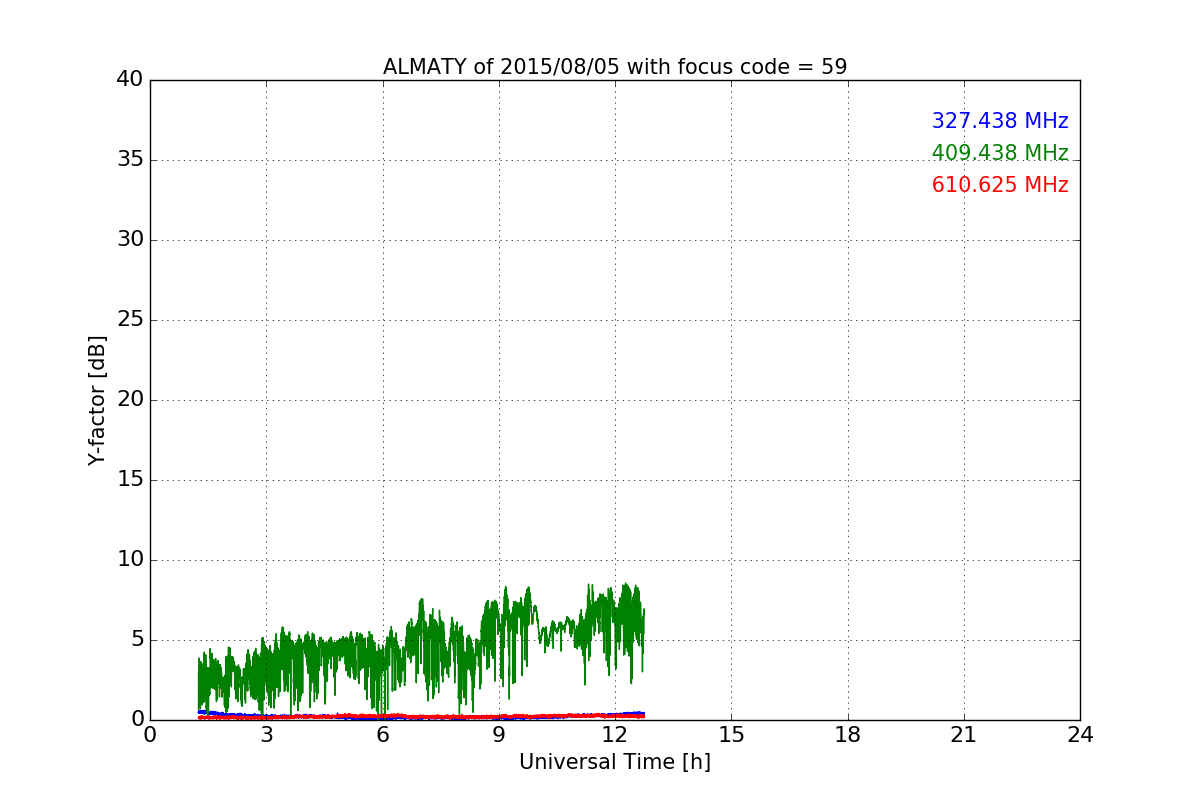Click the plot title ALMATY of 2015/08/05
Viewport: 1200px width, 800px height.
(615, 67)
